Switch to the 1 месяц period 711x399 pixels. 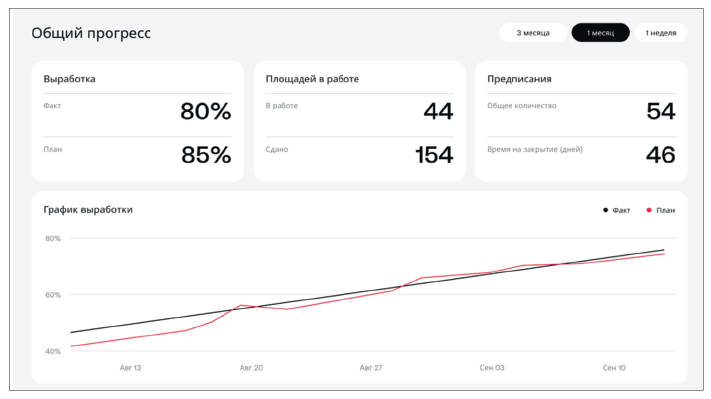click(600, 33)
